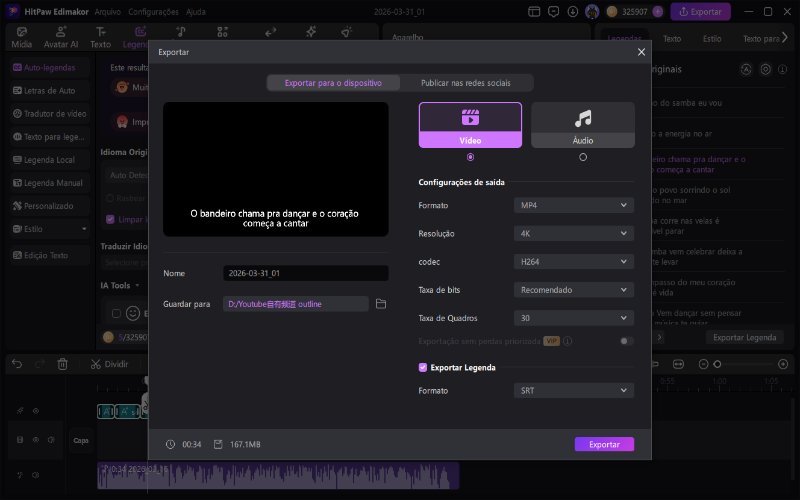The image size is (800, 500).
Task: Switch to Publicar nas redes sociais tab
Action: click(x=467, y=83)
